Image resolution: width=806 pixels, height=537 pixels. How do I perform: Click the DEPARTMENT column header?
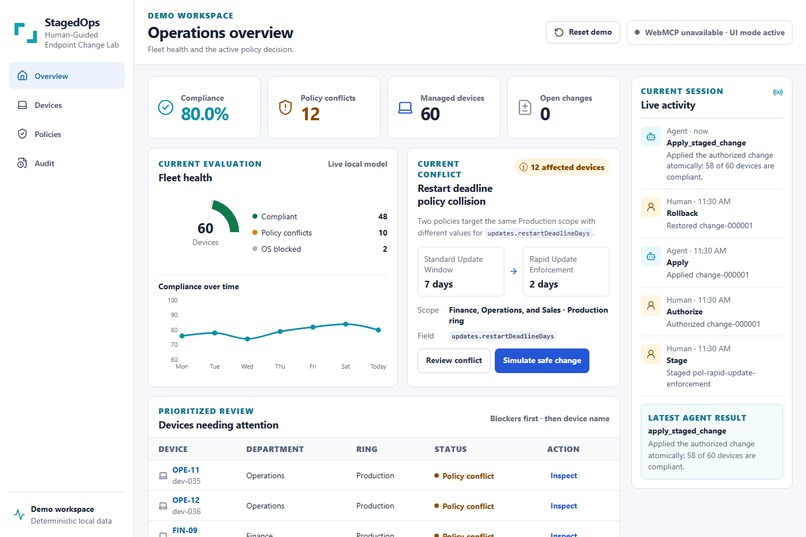pos(275,449)
